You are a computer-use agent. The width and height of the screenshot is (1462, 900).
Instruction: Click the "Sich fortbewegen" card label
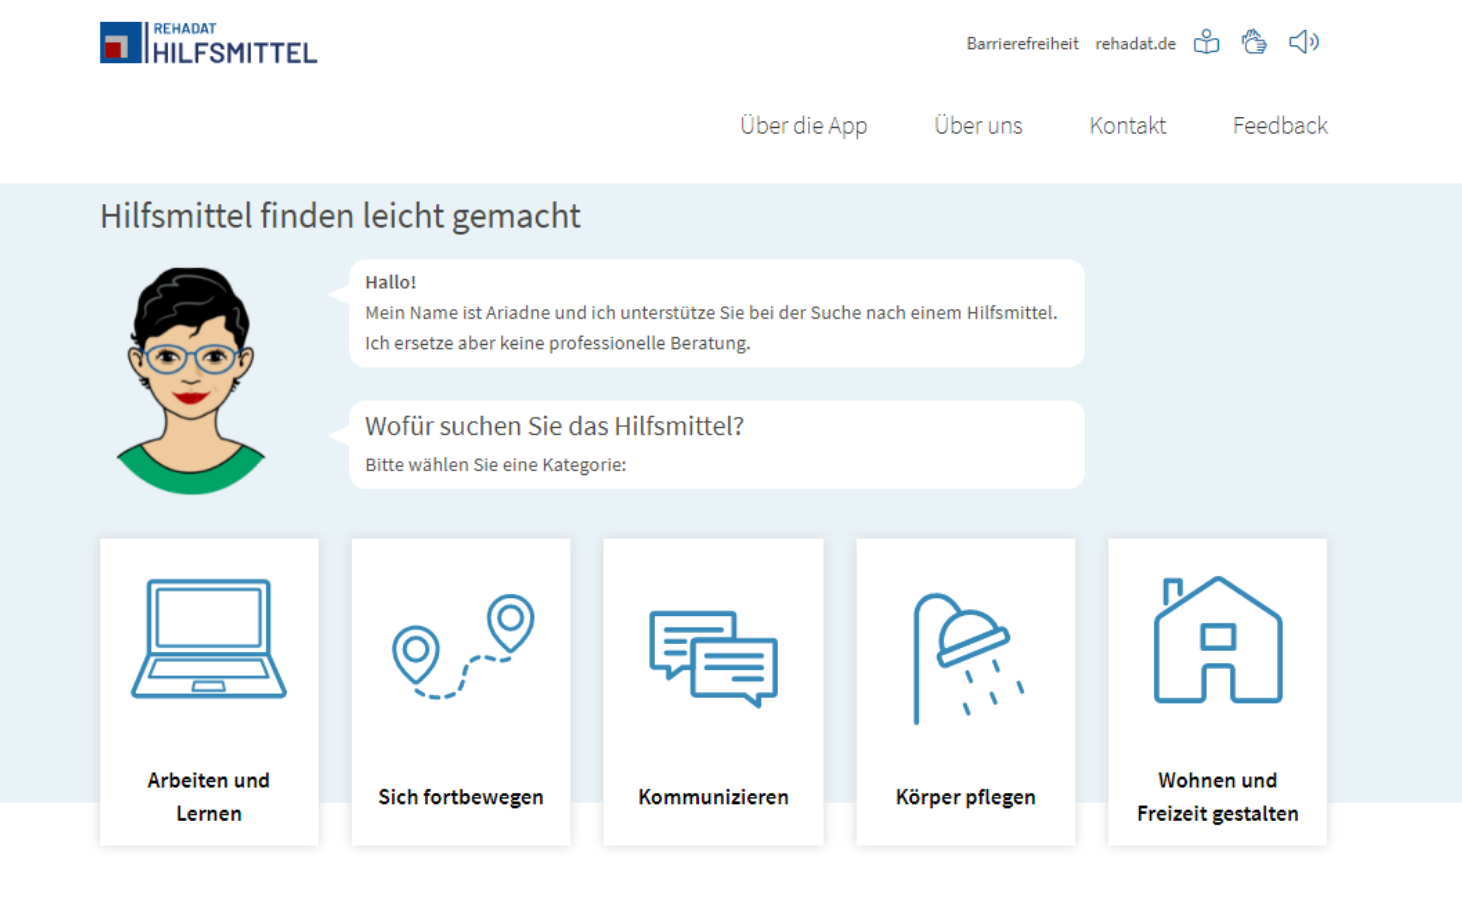[461, 797]
